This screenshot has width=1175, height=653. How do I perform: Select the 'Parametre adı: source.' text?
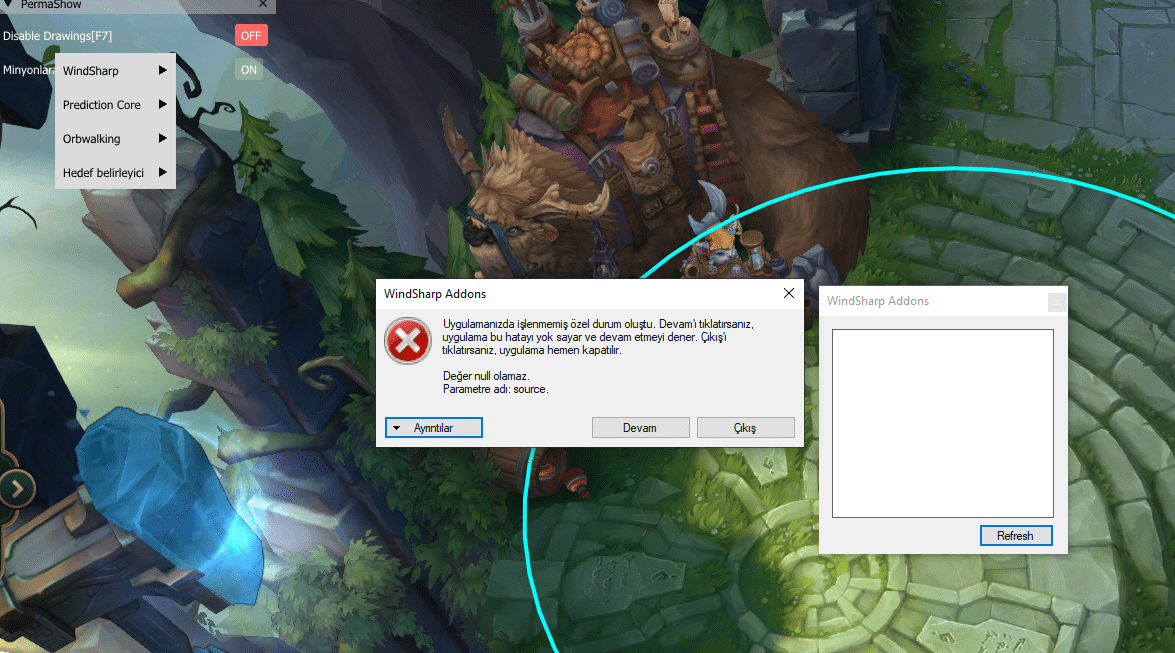click(495, 389)
